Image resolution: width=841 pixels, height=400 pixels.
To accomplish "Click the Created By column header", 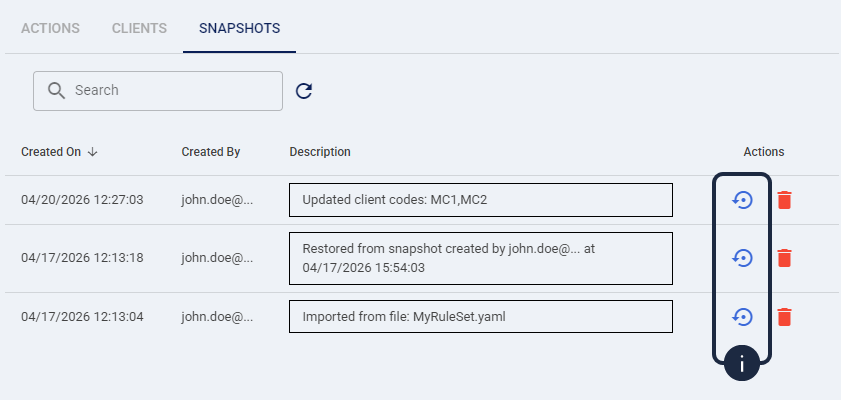I will [x=211, y=152].
